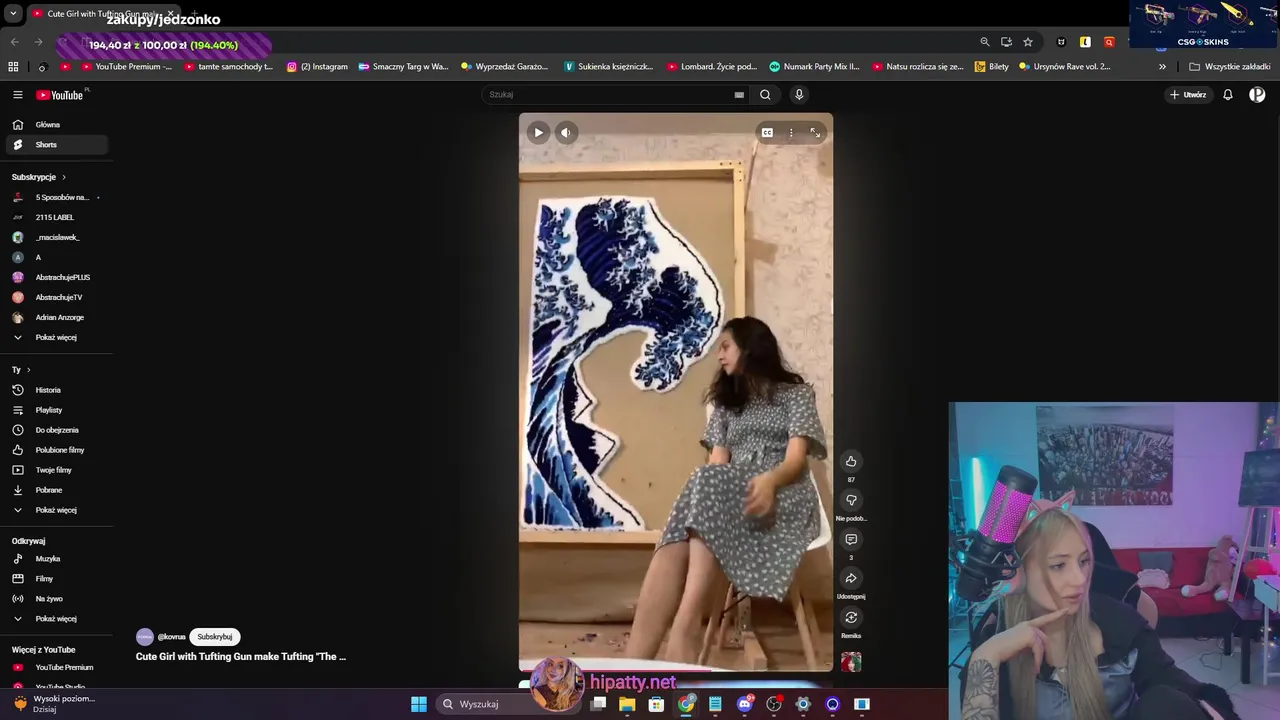This screenshot has width=1280, height=720.
Task: Activate voice search with the microphone
Action: click(x=798, y=95)
